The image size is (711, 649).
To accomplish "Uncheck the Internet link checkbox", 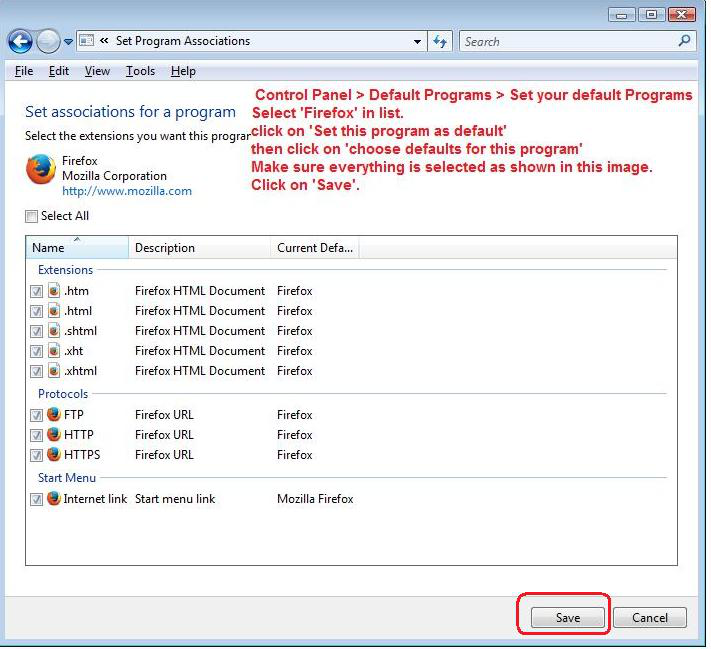I will click(36, 499).
